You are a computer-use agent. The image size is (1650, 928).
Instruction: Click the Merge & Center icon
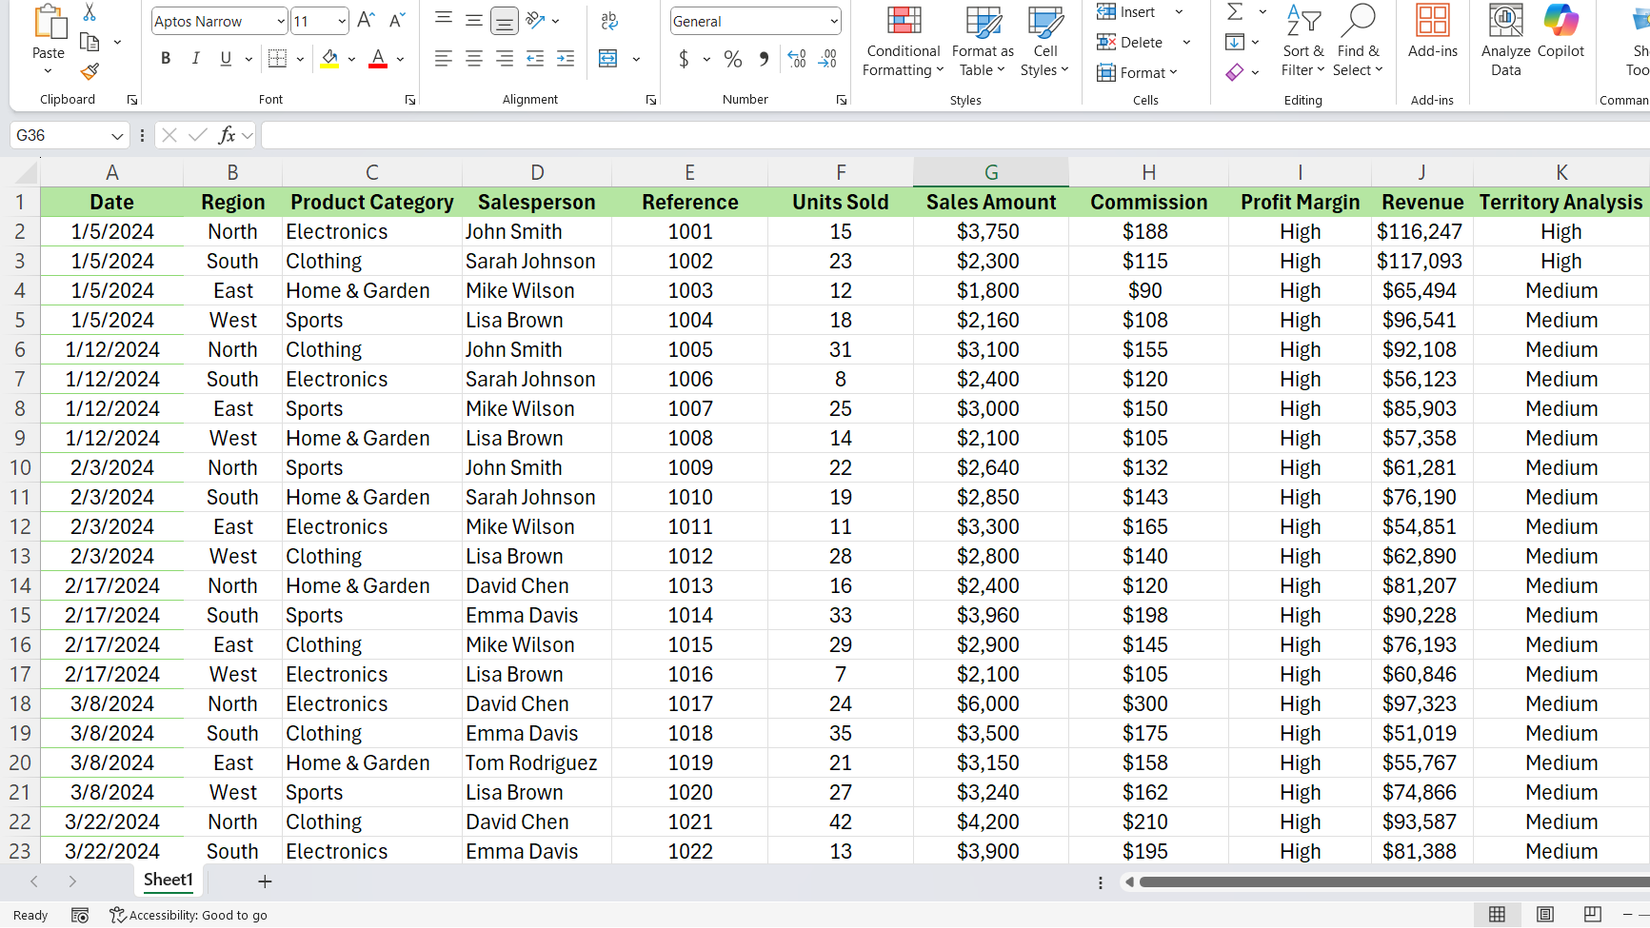point(608,59)
